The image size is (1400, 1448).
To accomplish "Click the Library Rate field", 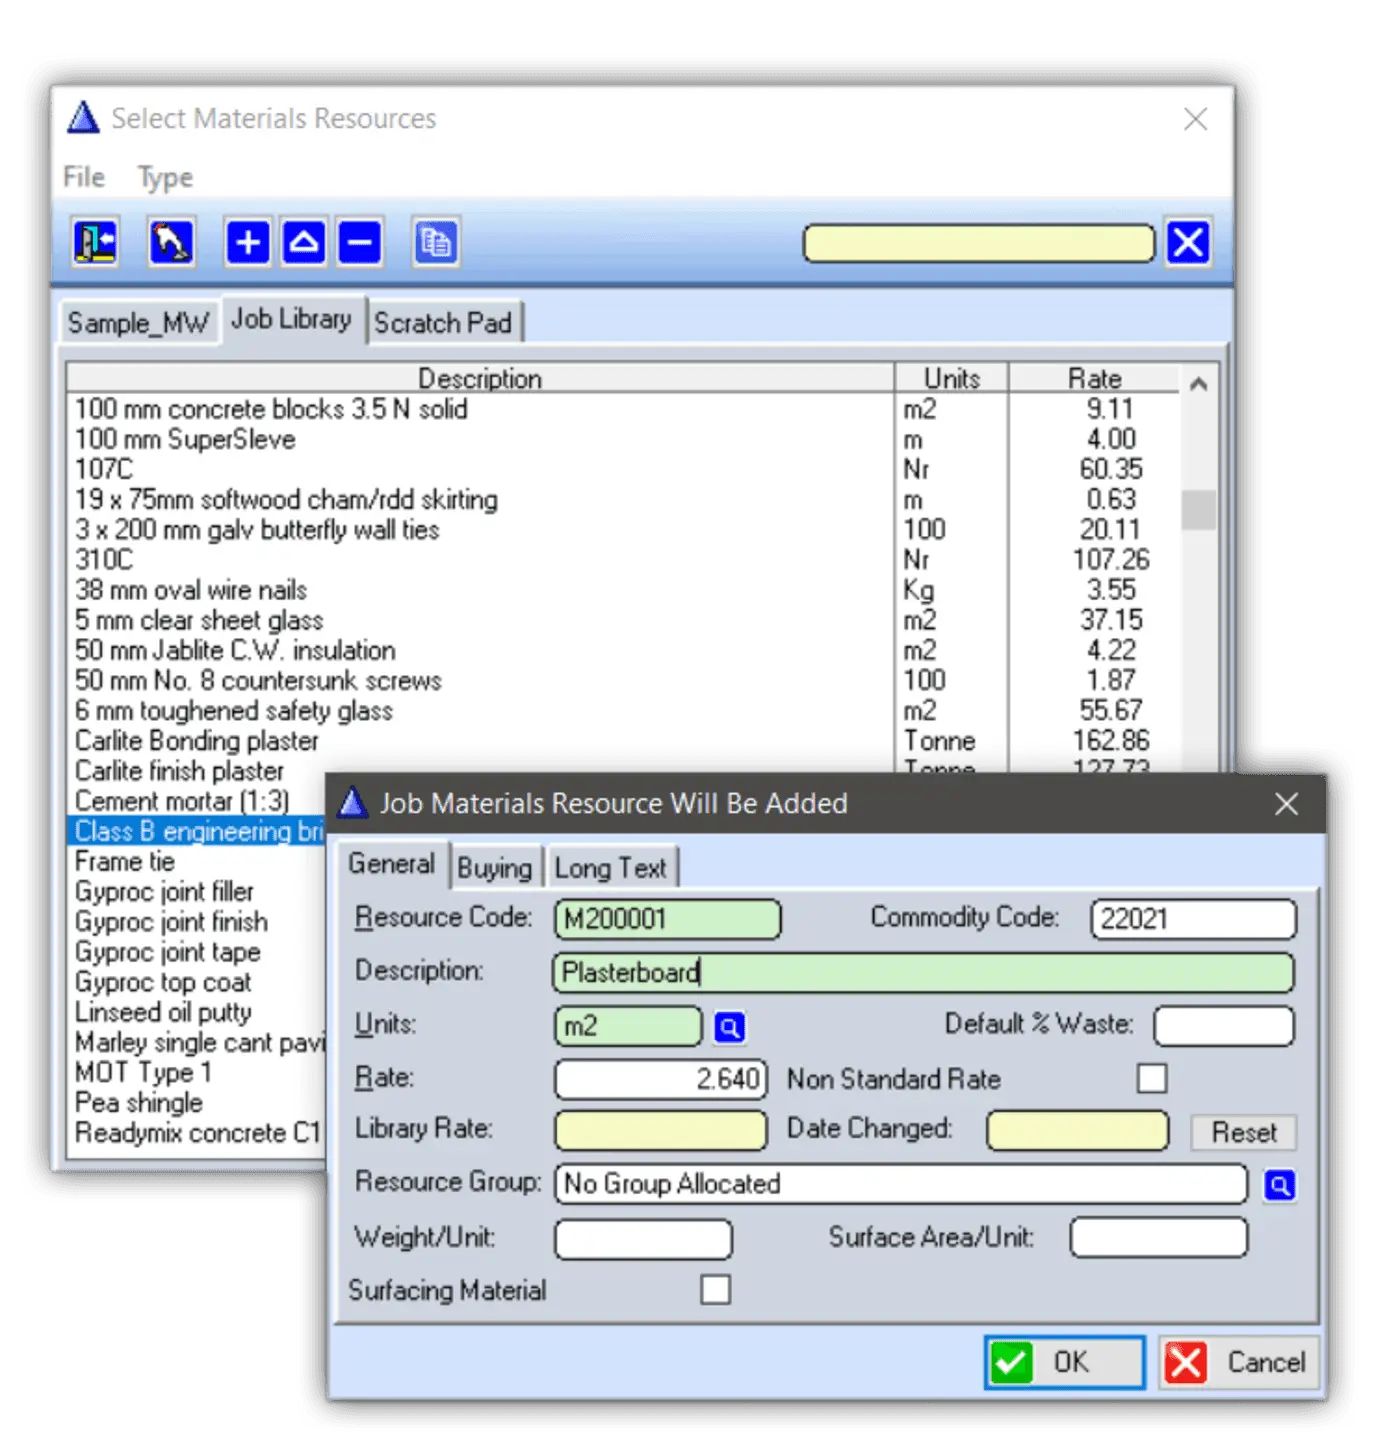I will pos(661,1130).
